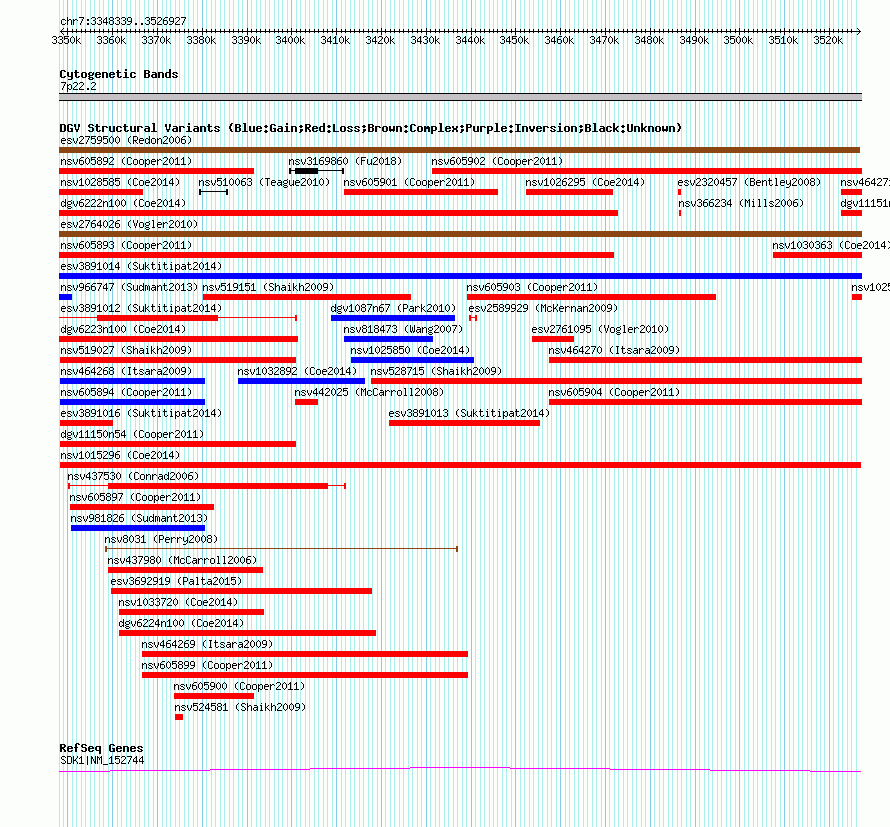Open nsv818473 (Wang2007) variant
The image size is (890, 827).
[x=404, y=329]
